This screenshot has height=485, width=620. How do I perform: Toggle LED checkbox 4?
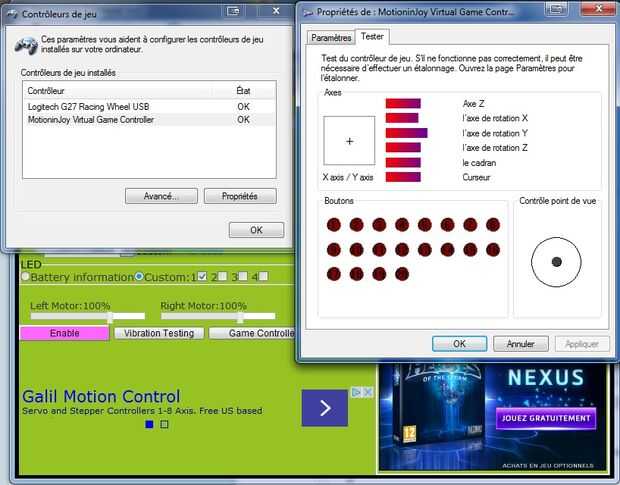[x=263, y=276]
